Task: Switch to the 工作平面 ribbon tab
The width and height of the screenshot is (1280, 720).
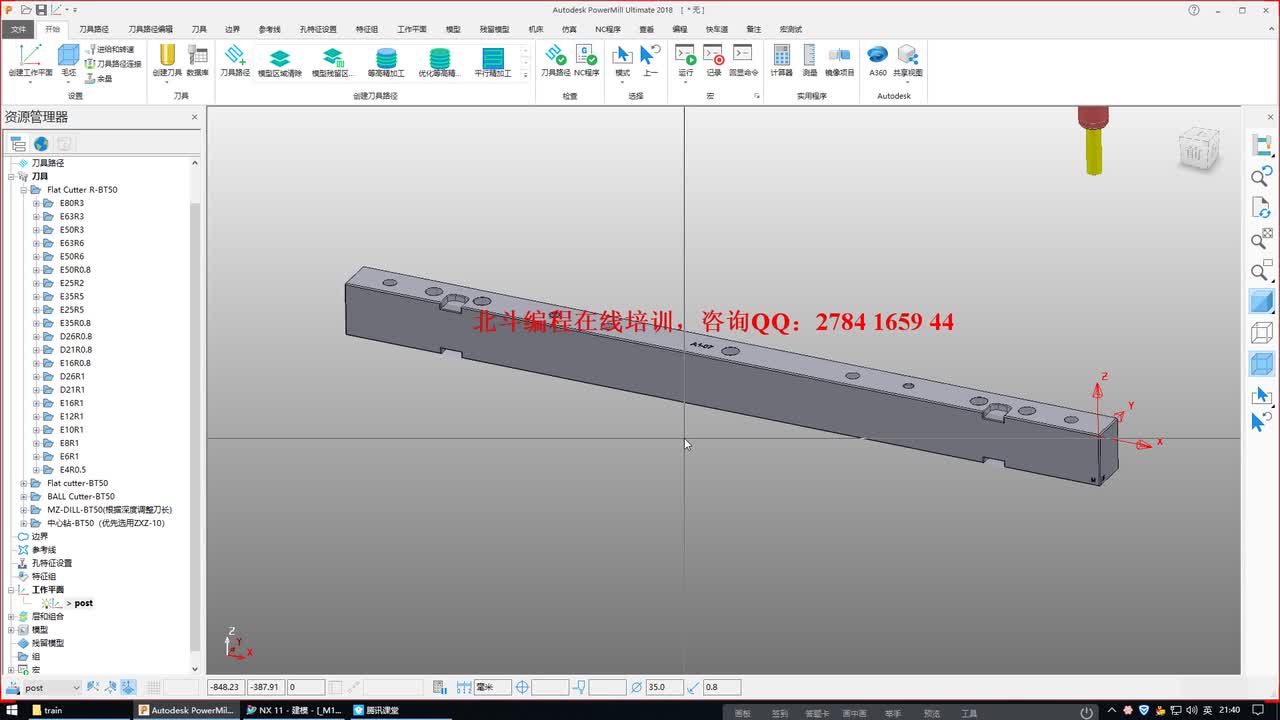Action: tap(412, 29)
